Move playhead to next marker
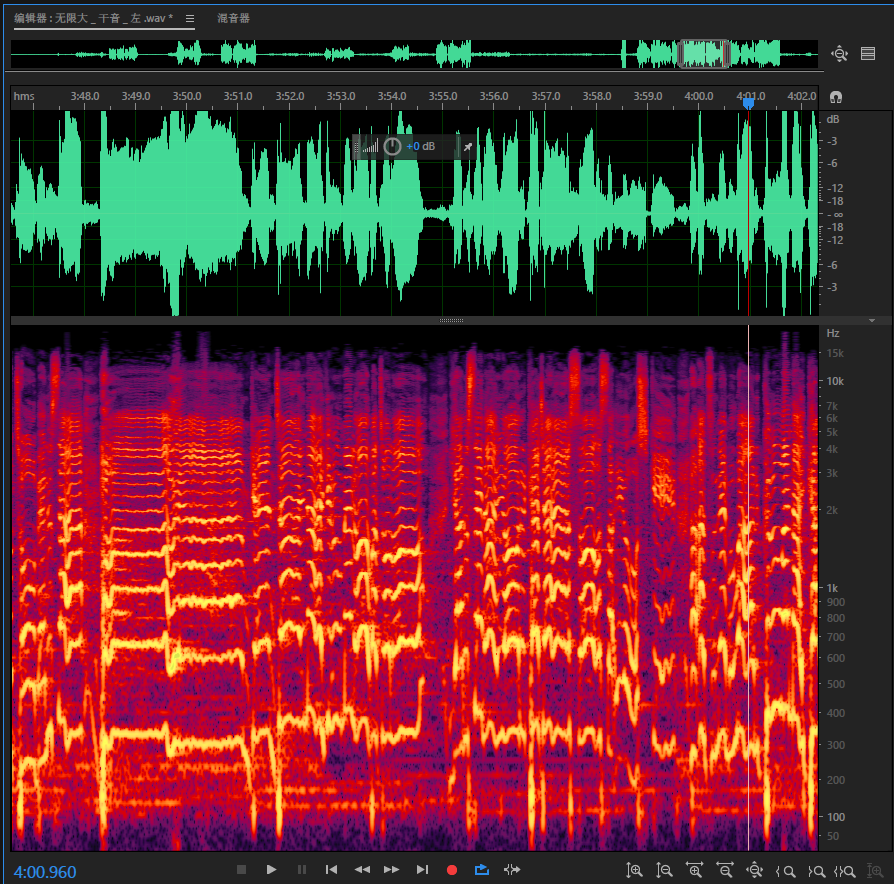Viewport: 894px width, 884px height. [x=422, y=870]
